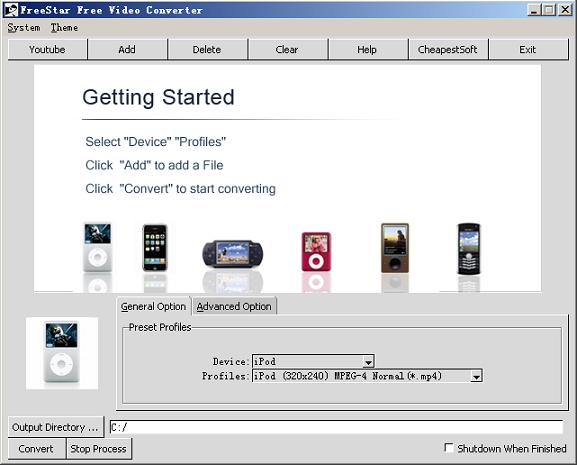Click the Youtube toolbar button
This screenshot has height=465, width=577.
47,49
